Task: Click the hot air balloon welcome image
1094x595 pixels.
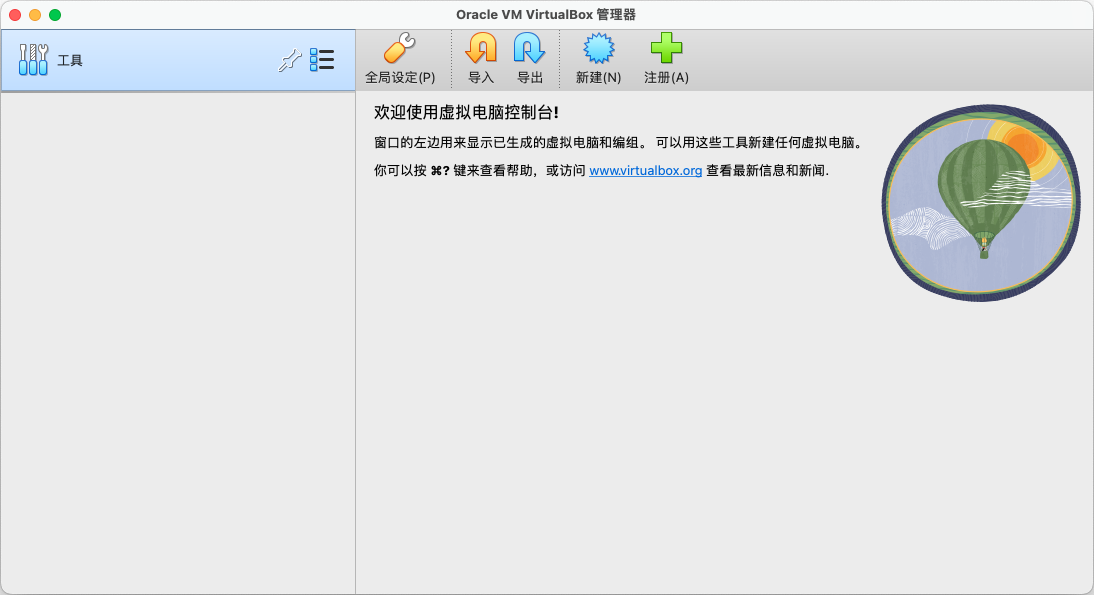Action: [981, 203]
